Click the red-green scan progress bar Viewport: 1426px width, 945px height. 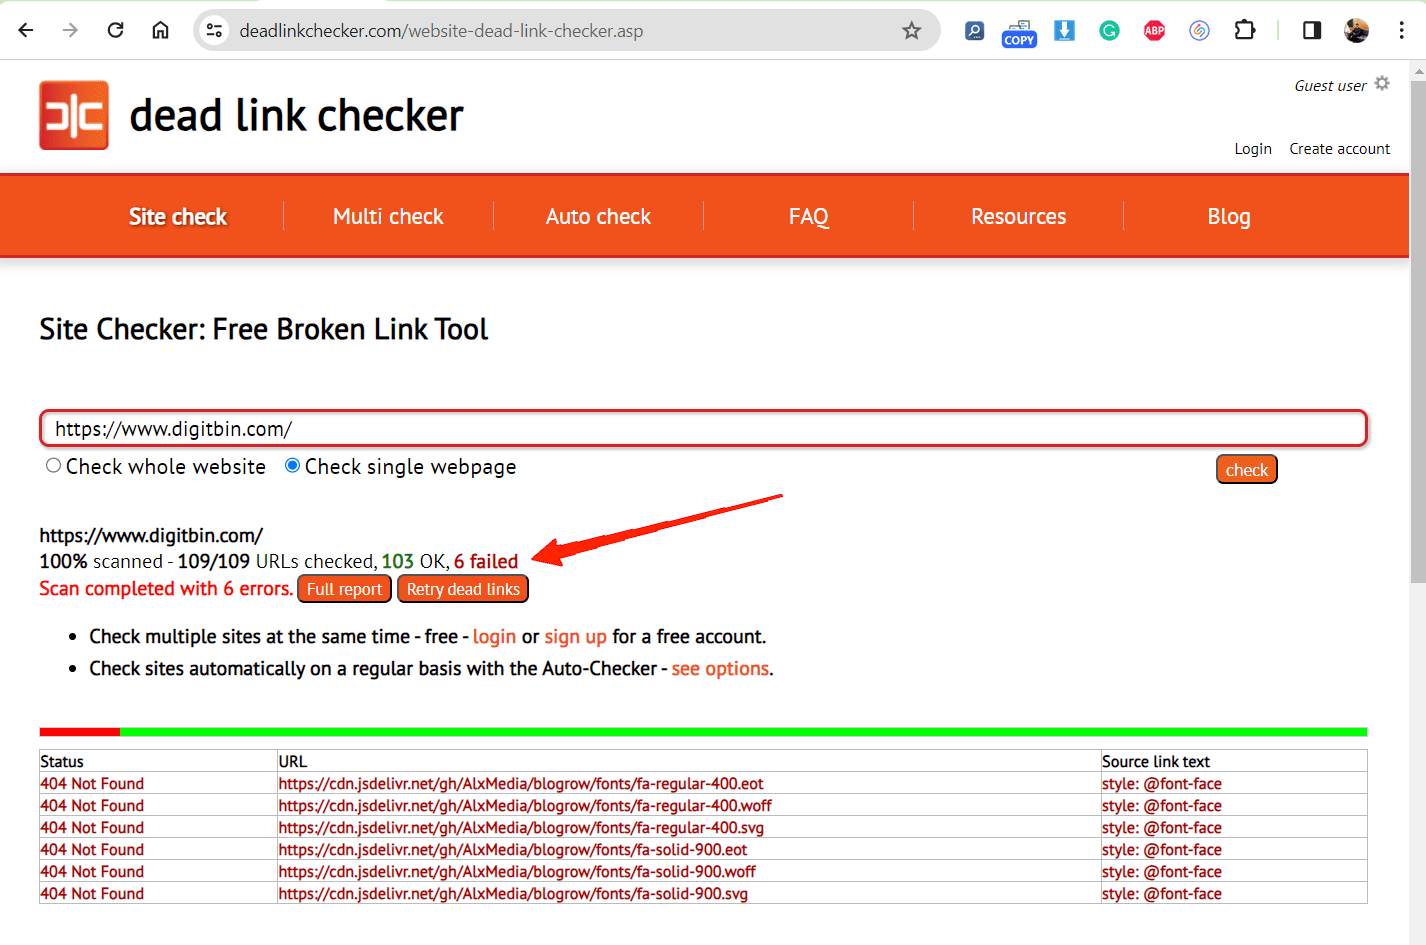click(x=703, y=732)
